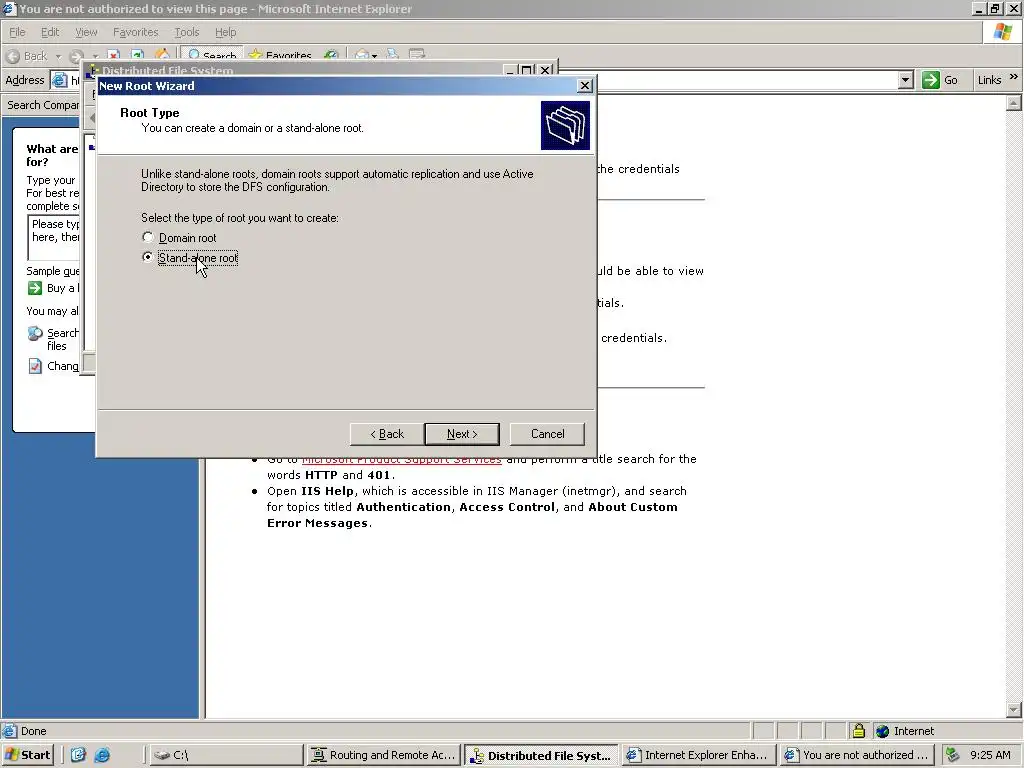Image resolution: width=1024 pixels, height=768 pixels.
Task: Open the Favorites menu in Internet Explorer
Action: [x=135, y=32]
